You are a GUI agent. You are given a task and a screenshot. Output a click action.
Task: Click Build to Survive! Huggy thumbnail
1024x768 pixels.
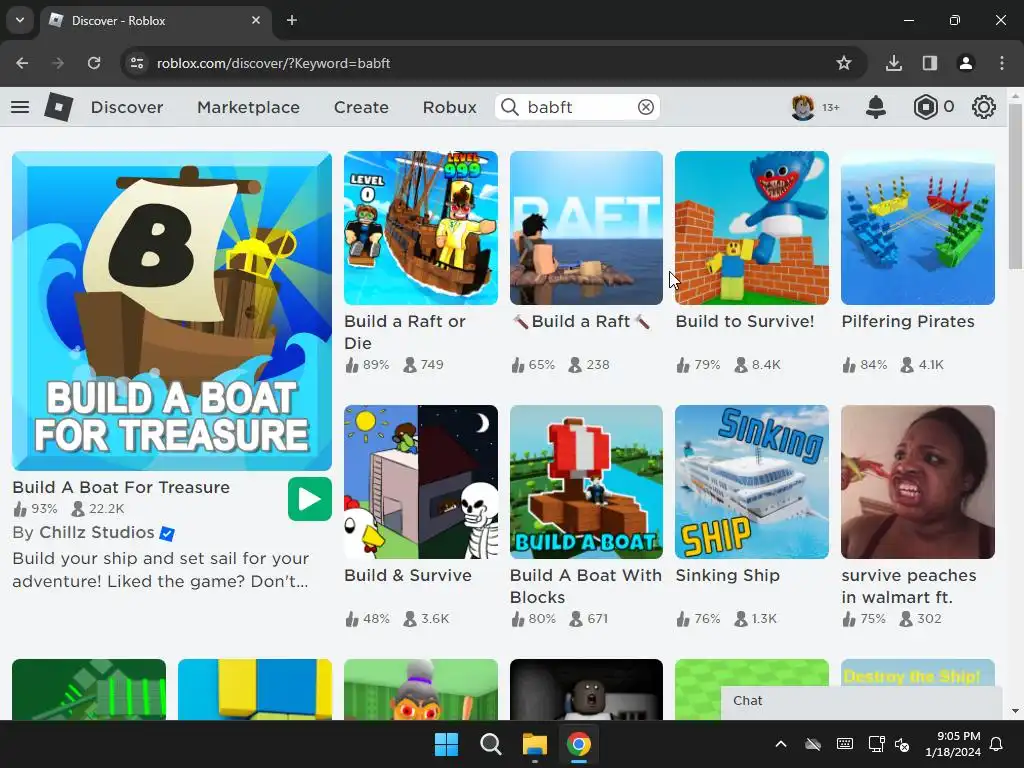point(752,228)
